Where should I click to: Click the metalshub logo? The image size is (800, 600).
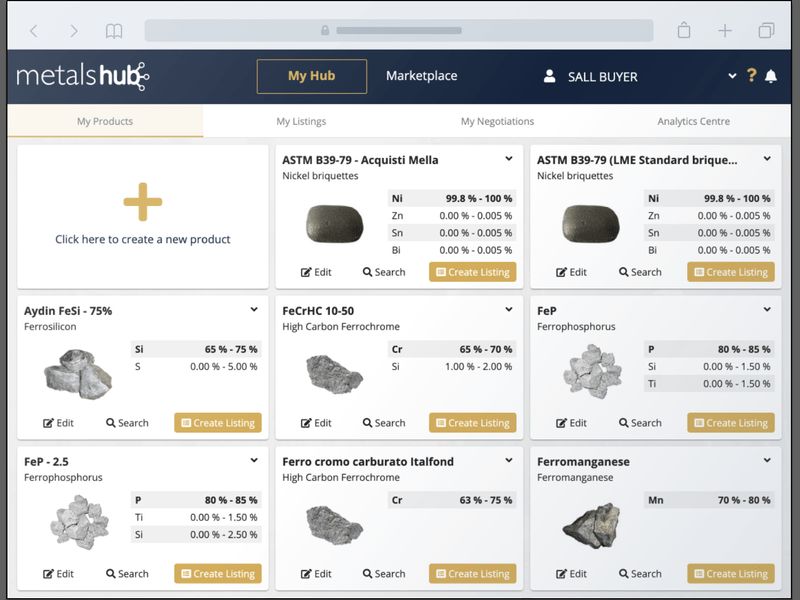click(83, 77)
